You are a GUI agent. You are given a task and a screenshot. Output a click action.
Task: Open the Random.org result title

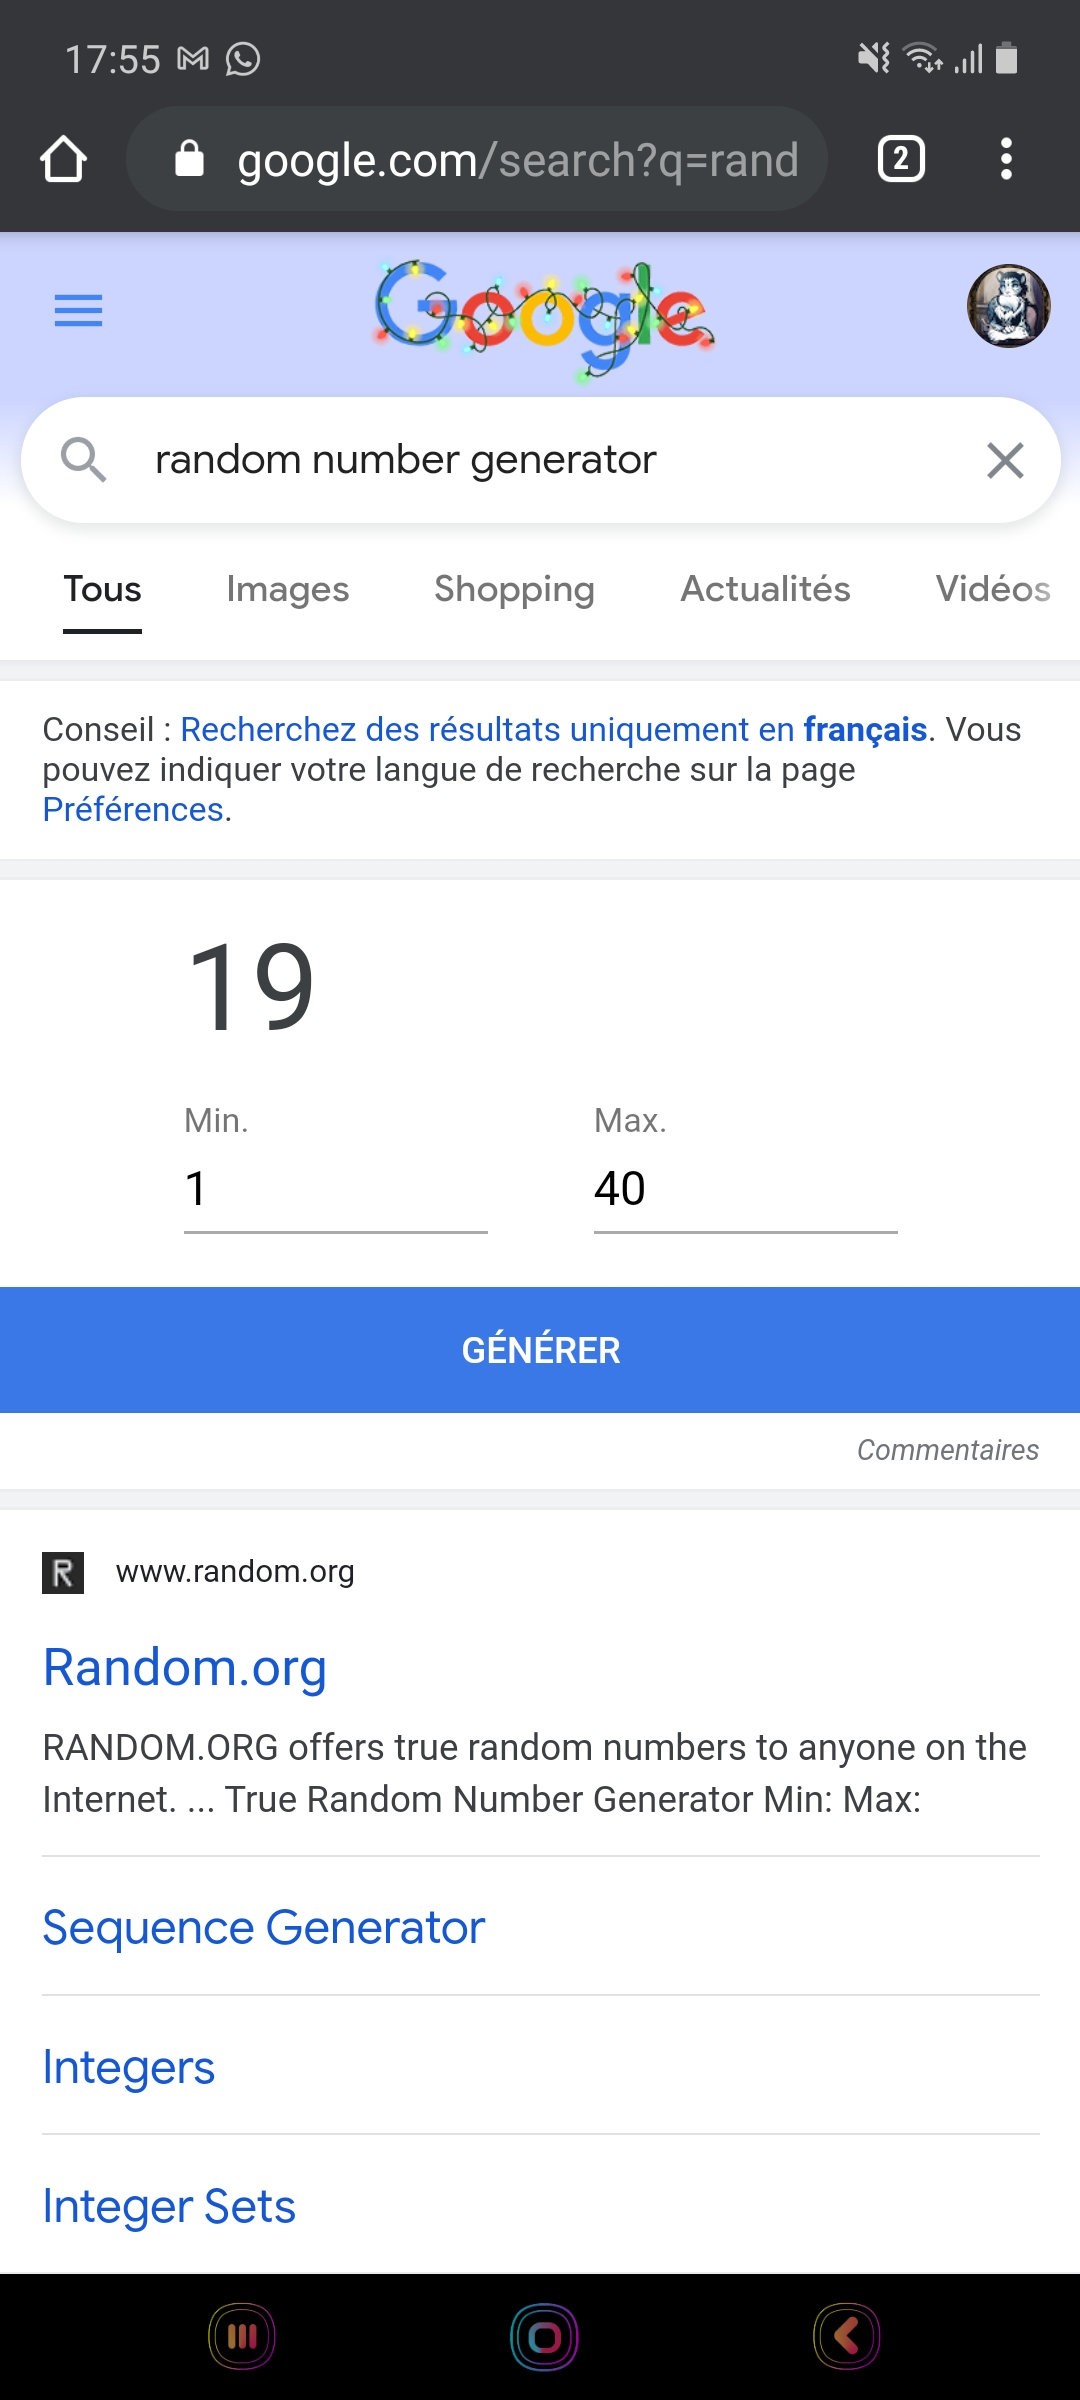point(185,1667)
